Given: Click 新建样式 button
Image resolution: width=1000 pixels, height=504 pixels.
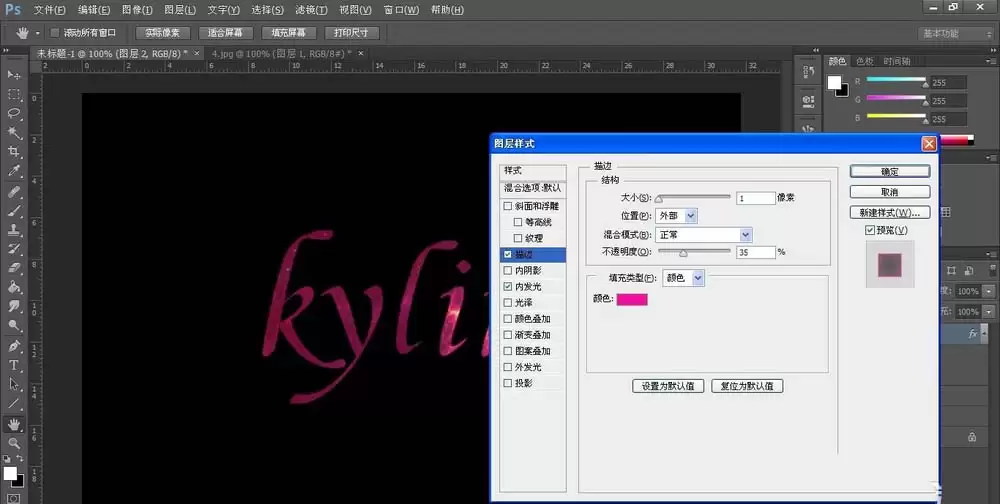Looking at the screenshot, I should coord(890,212).
